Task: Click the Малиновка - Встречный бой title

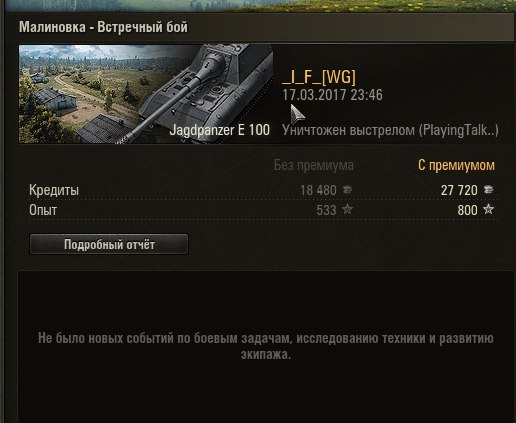Action: (103, 27)
